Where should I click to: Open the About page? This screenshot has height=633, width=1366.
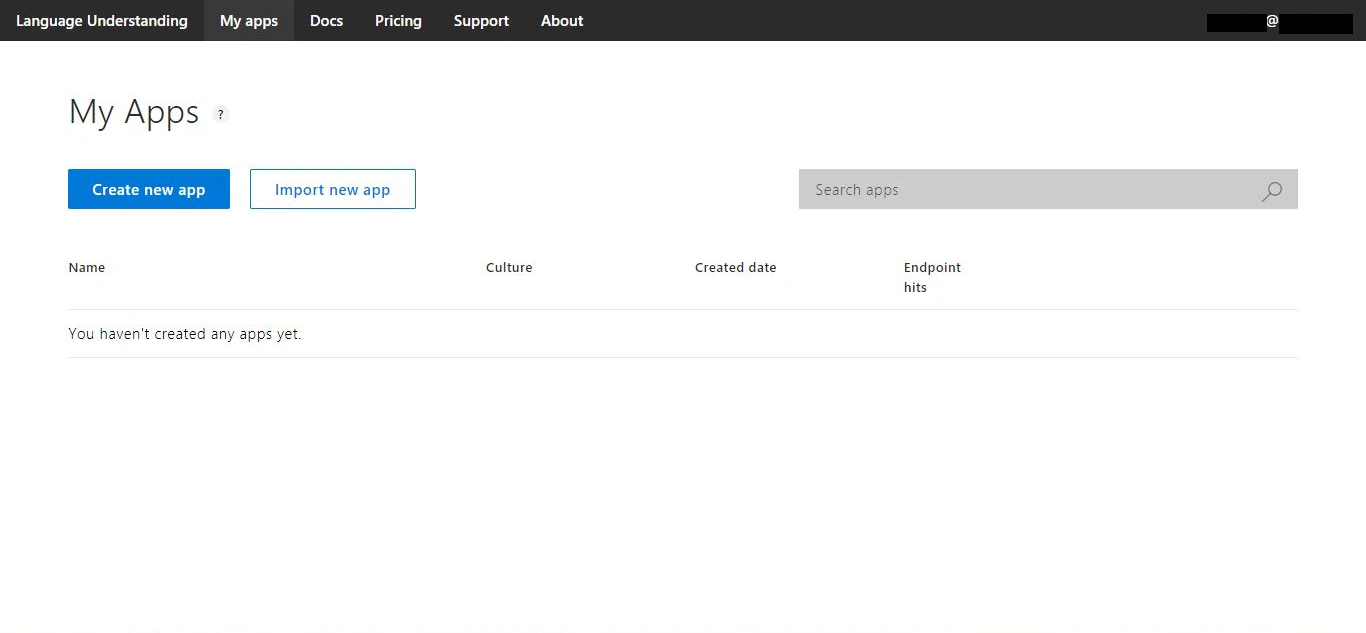click(x=562, y=20)
